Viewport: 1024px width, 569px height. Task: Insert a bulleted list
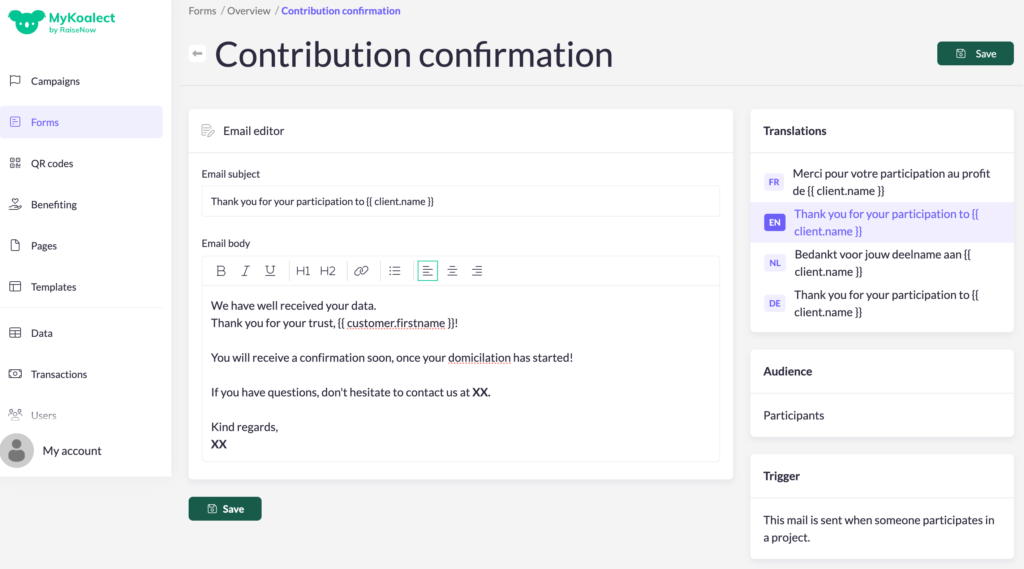point(395,271)
